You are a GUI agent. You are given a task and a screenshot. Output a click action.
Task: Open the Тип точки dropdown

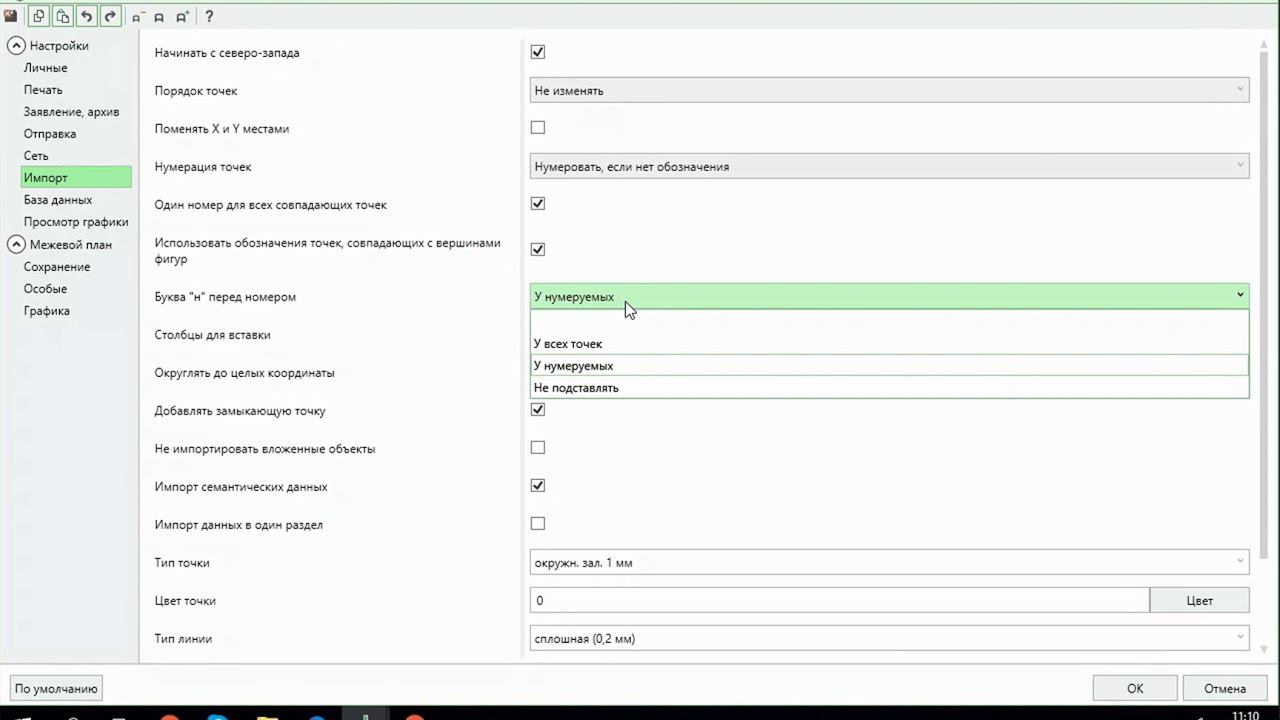pyautogui.click(x=889, y=562)
